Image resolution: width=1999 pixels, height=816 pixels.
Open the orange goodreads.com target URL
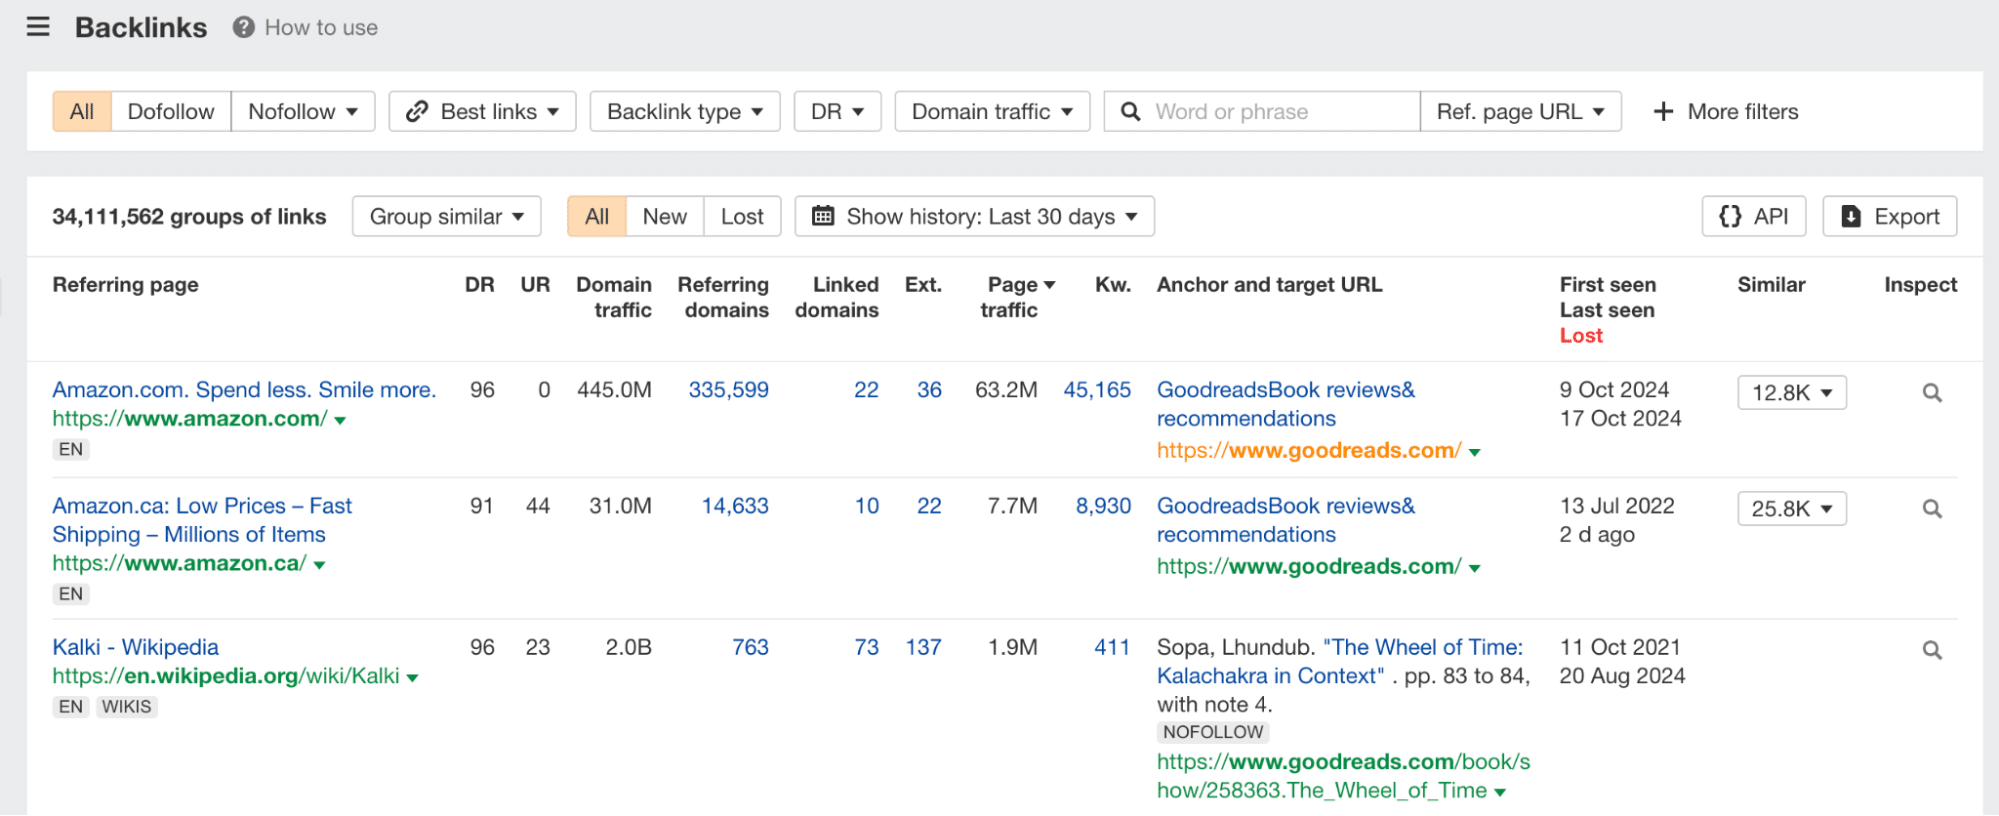[x=1309, y=451]
